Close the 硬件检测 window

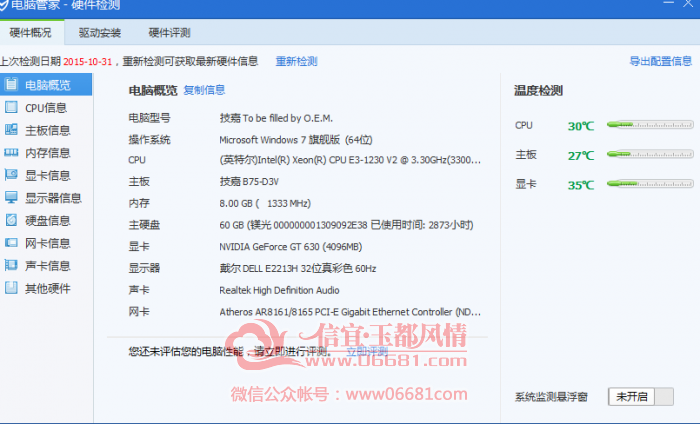pyautogui.click(x=688, y=4)
